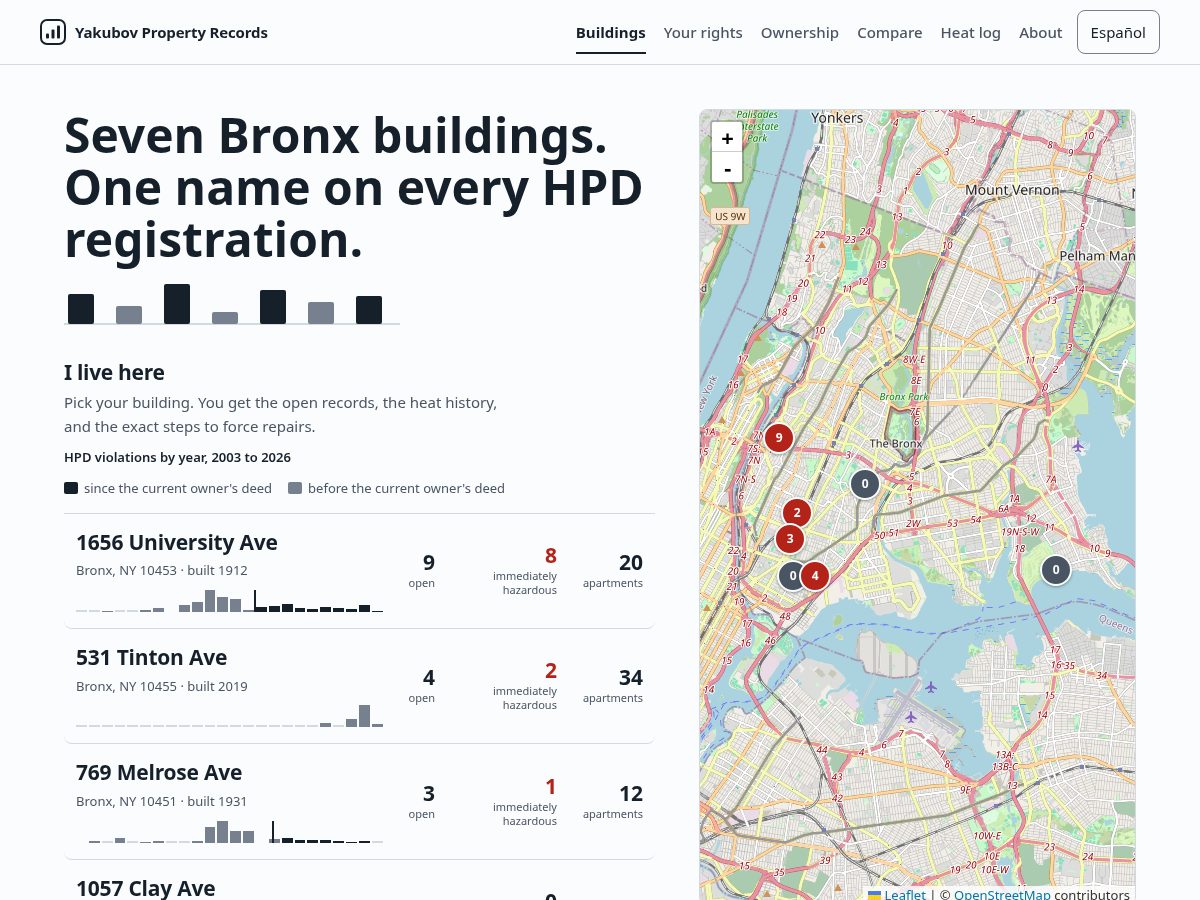Open the OpenStreetMap attribution link
Screen dimensions: 1200x900
tap(1002, 894)
